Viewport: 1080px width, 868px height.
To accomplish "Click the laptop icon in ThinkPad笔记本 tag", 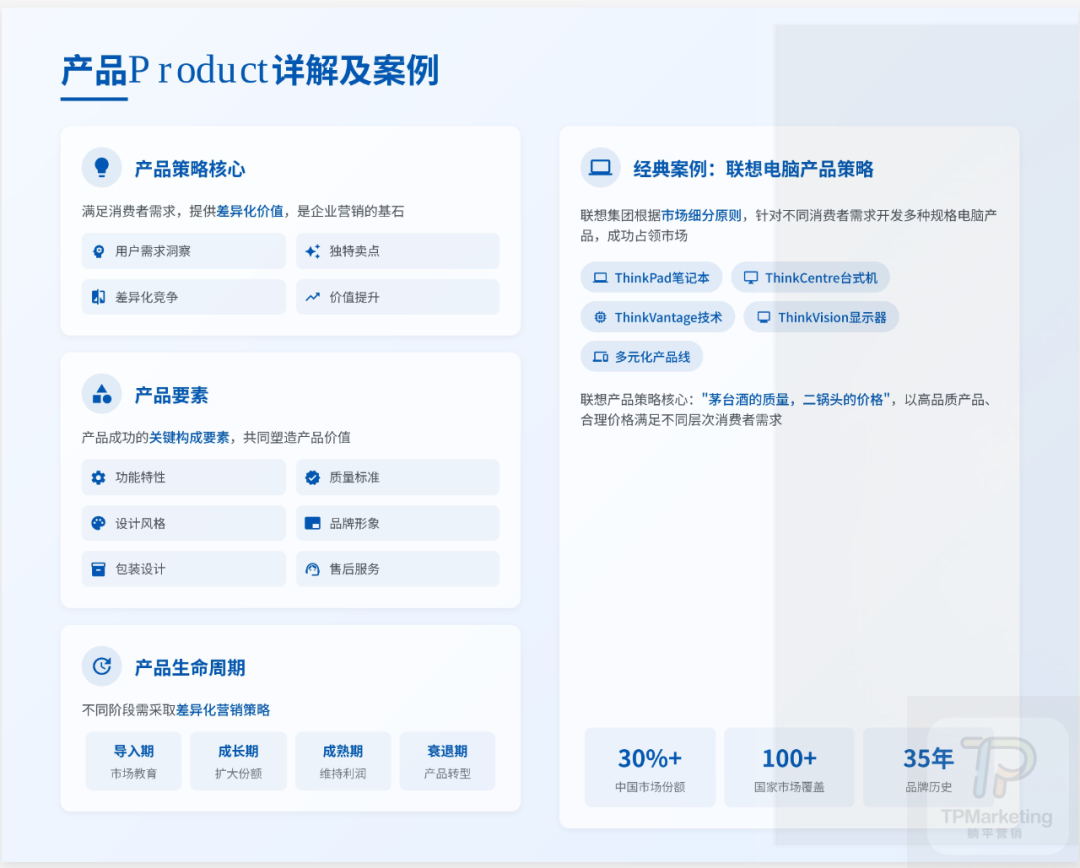I will coord(601,278).
